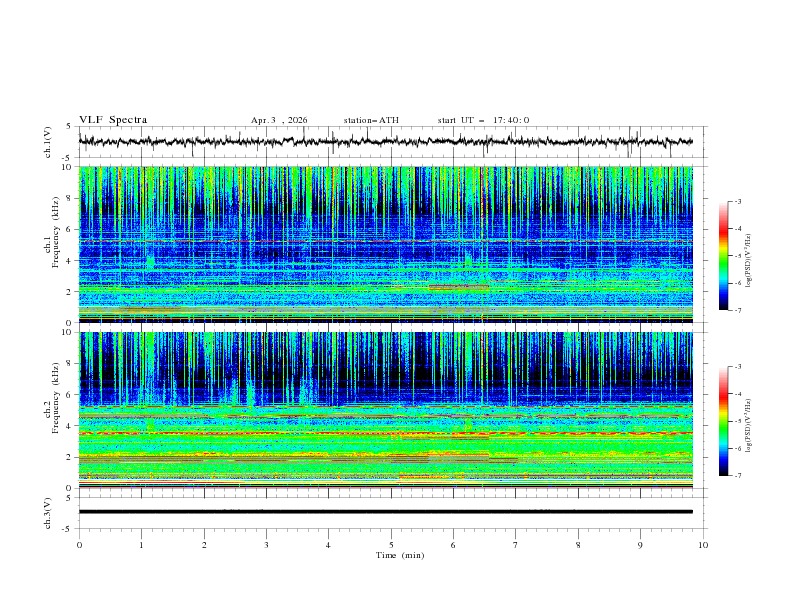Click the "10" tick on ch.1 frequency axis
This screenshot has height=612, width=792.
pos(68,167)
